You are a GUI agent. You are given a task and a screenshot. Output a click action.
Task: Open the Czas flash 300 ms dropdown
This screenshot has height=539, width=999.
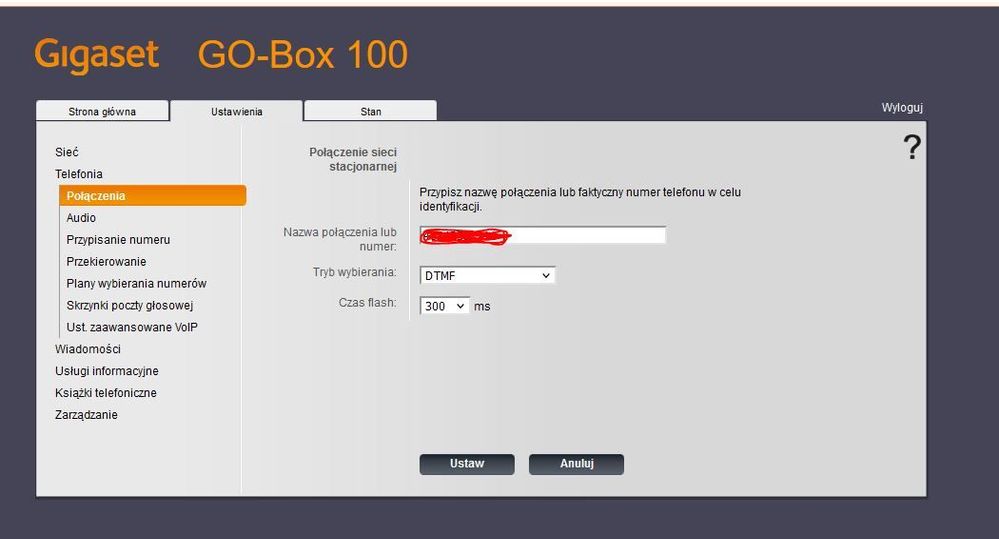(x=444, y=306)
